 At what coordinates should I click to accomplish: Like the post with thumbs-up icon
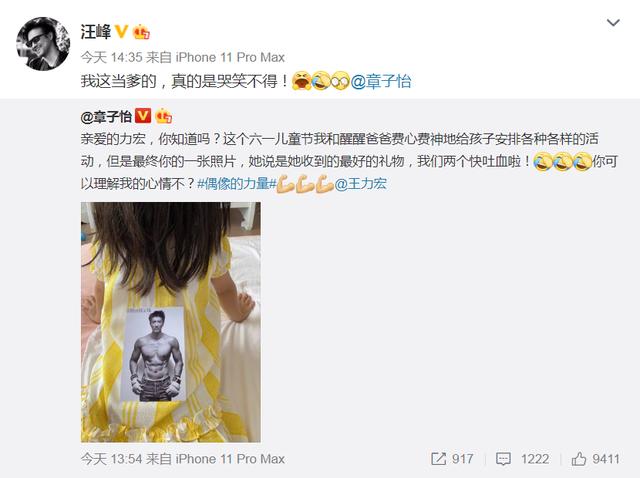click(578, 459)
